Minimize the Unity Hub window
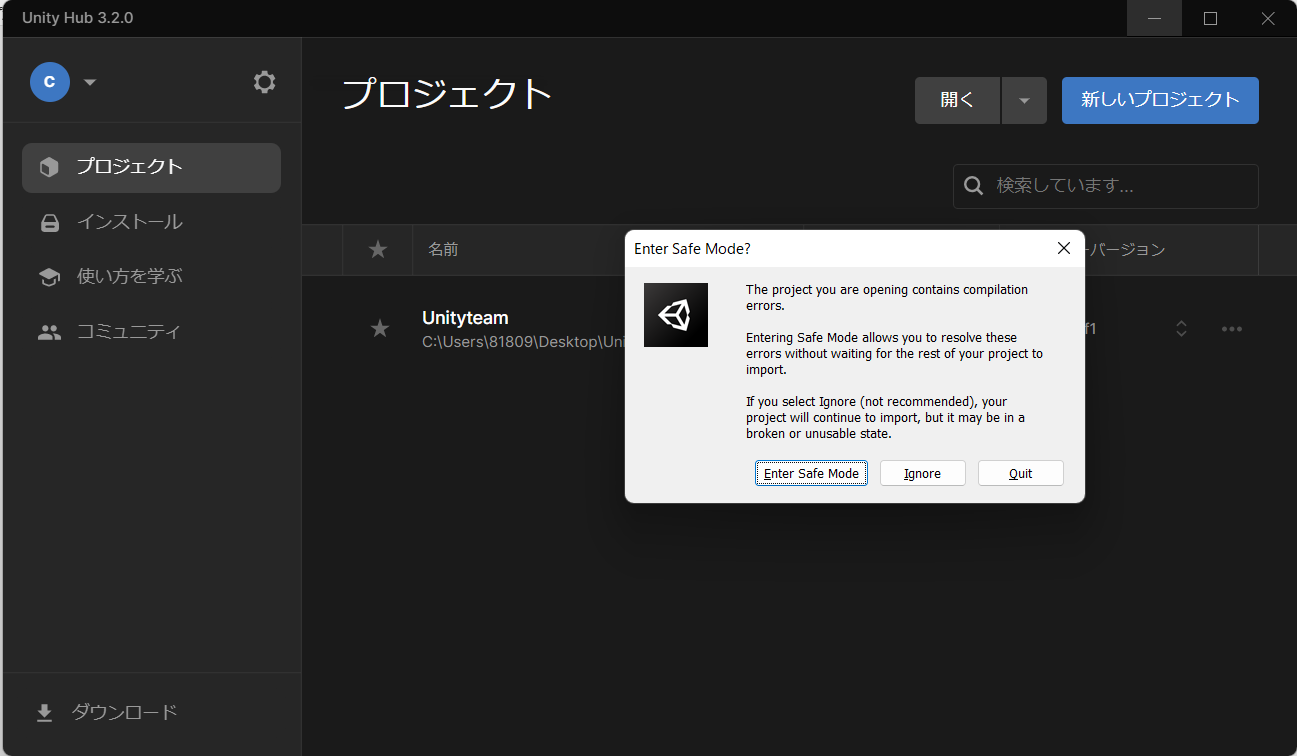Screen dimensions: 1297x756 pos(1155,18)
